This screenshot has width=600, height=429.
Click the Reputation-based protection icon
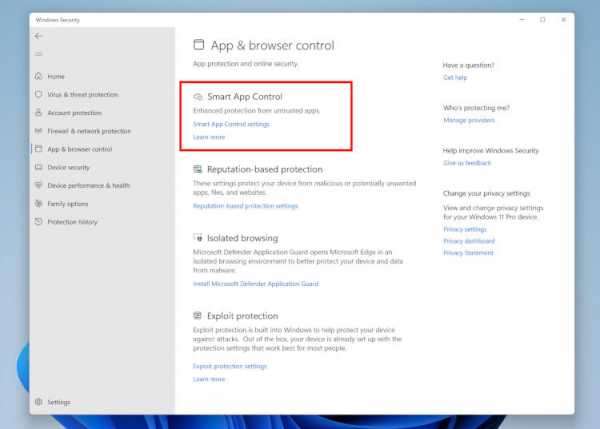point(197,169)
